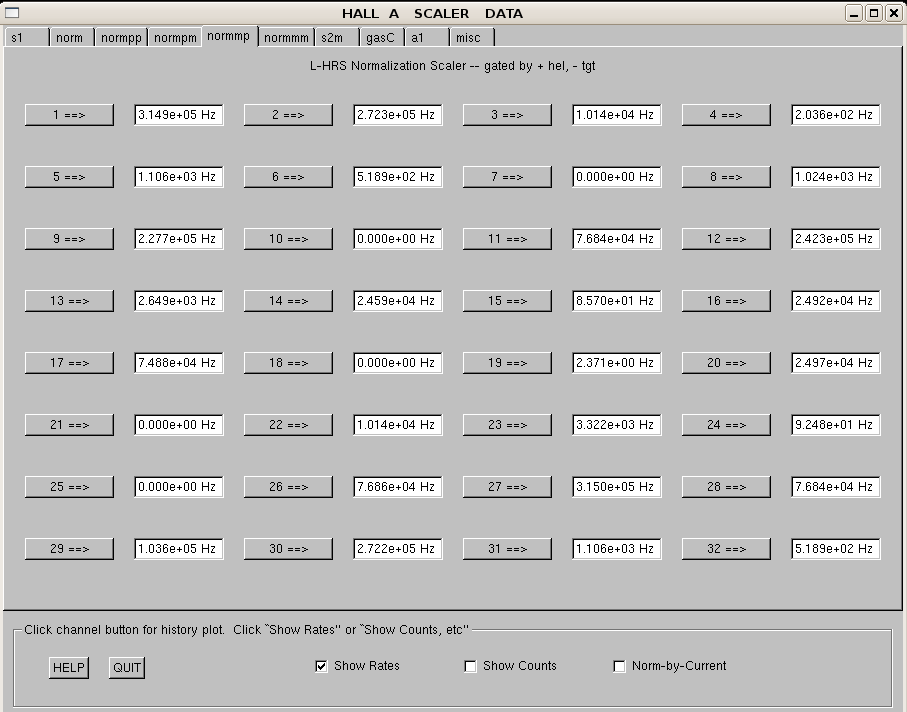Click the active normmp tab
This screenshot has width=907, height=712.
(x=230, y=36)
